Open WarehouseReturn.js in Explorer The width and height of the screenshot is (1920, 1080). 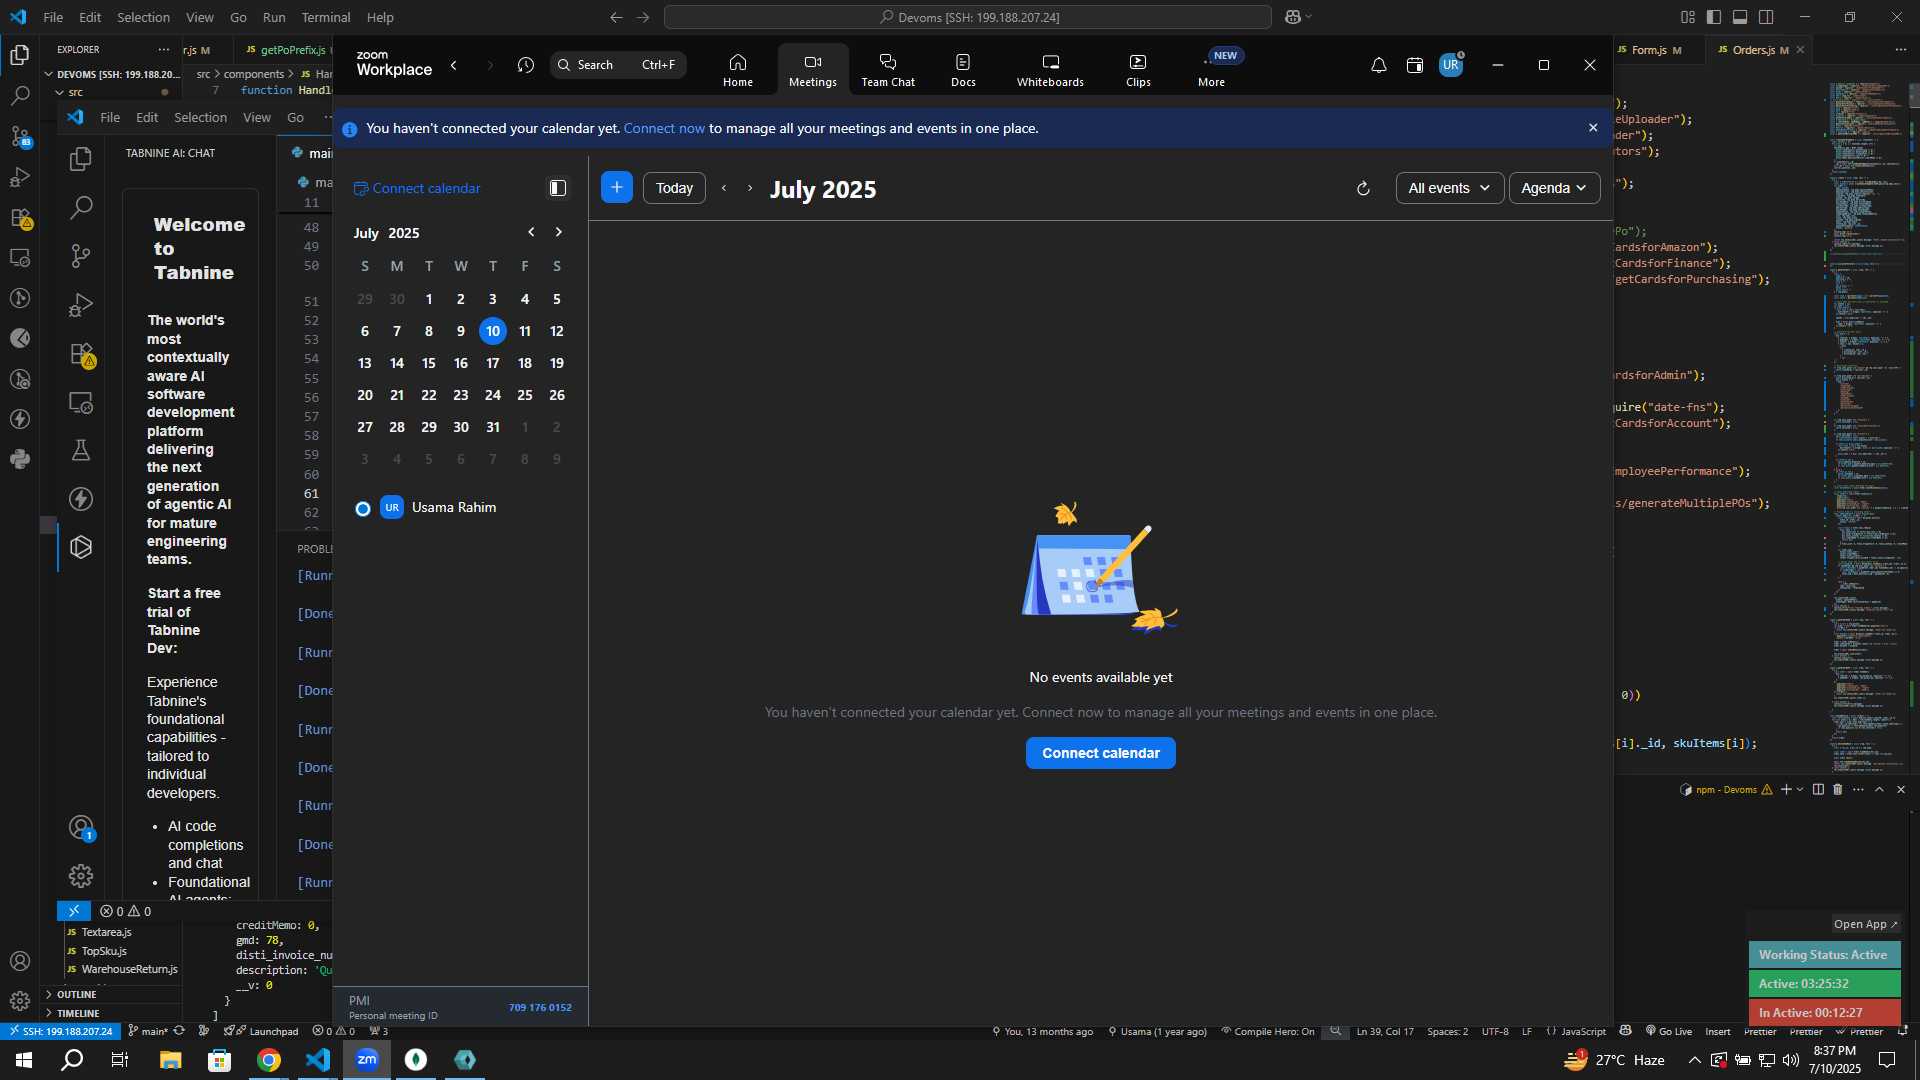point(122,969)
